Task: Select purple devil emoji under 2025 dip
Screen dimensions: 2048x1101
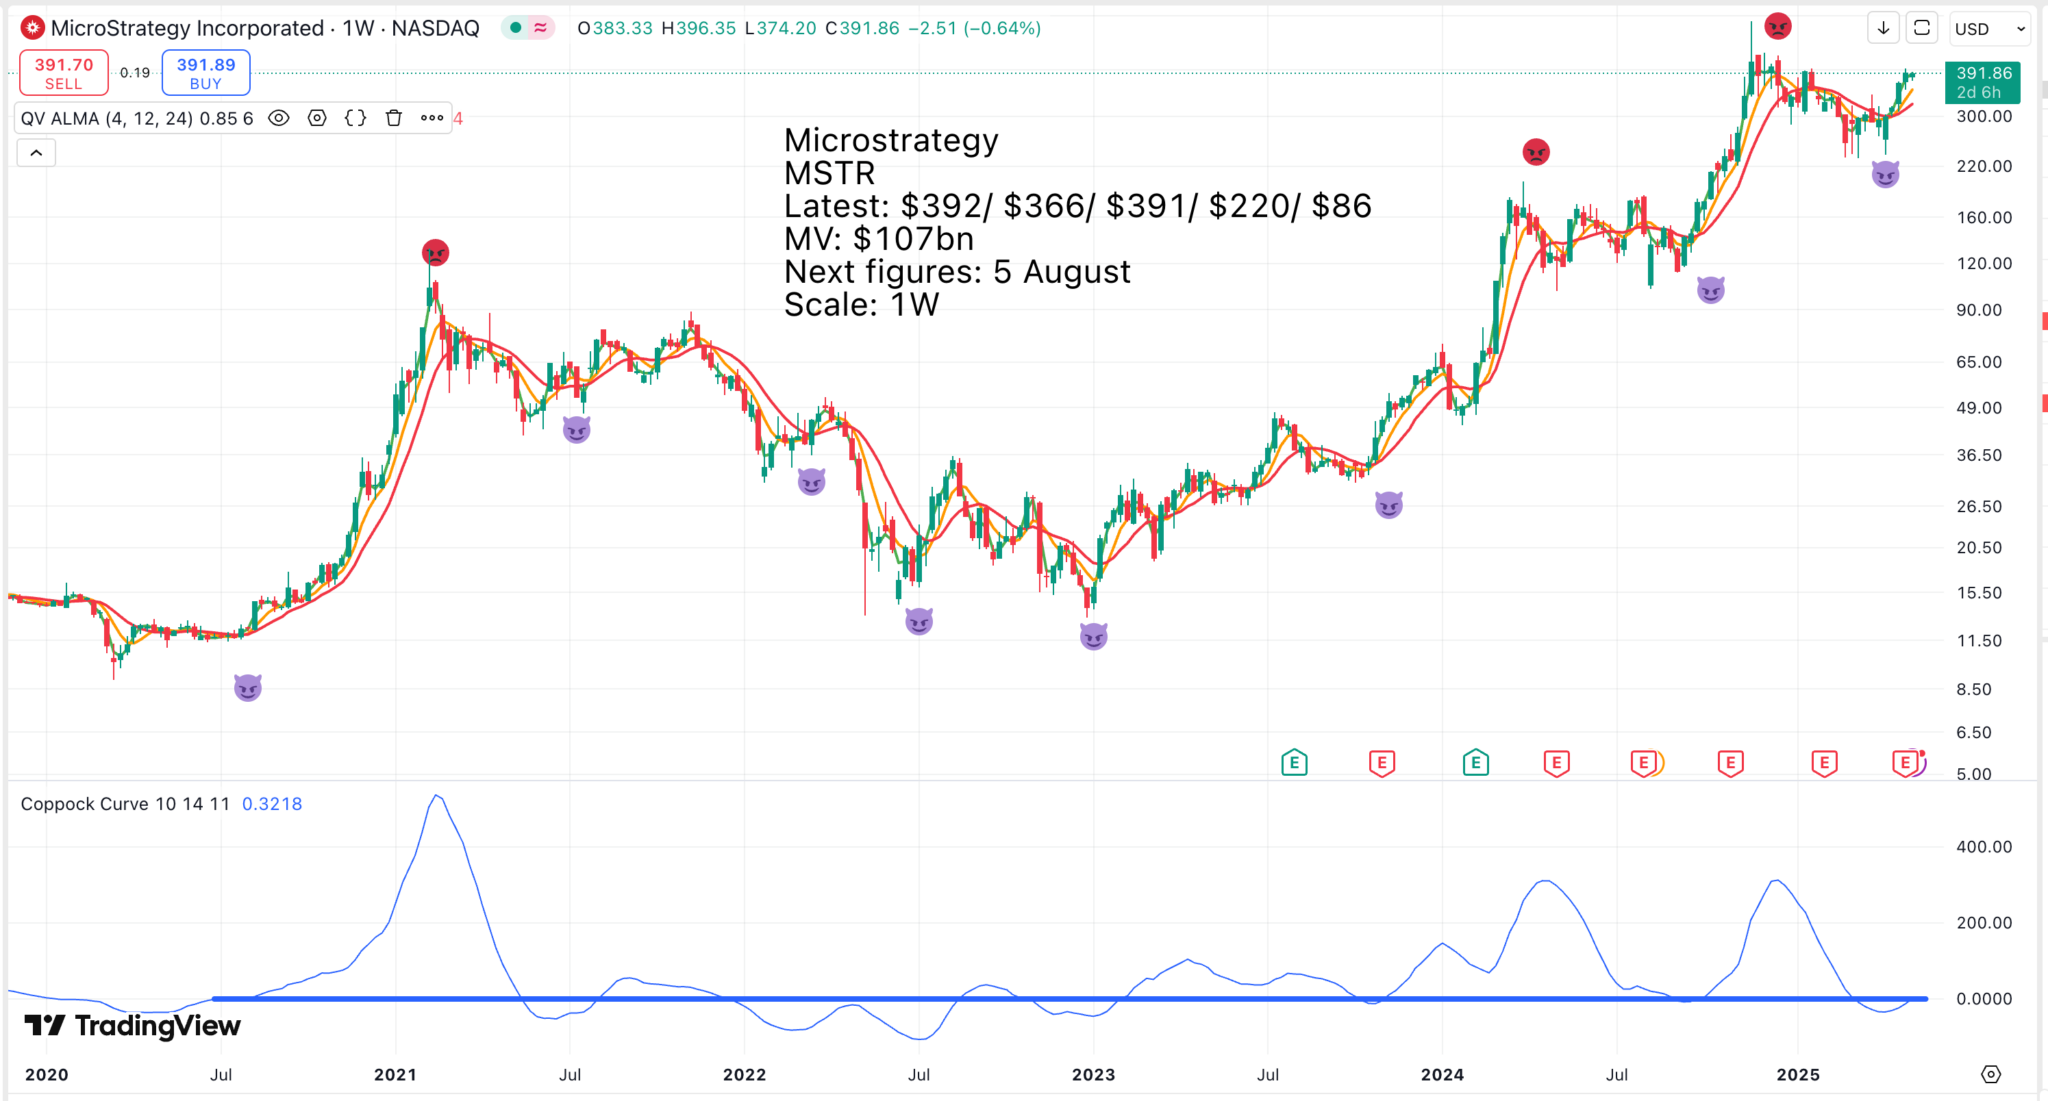Action: [x=1885, y=175]
